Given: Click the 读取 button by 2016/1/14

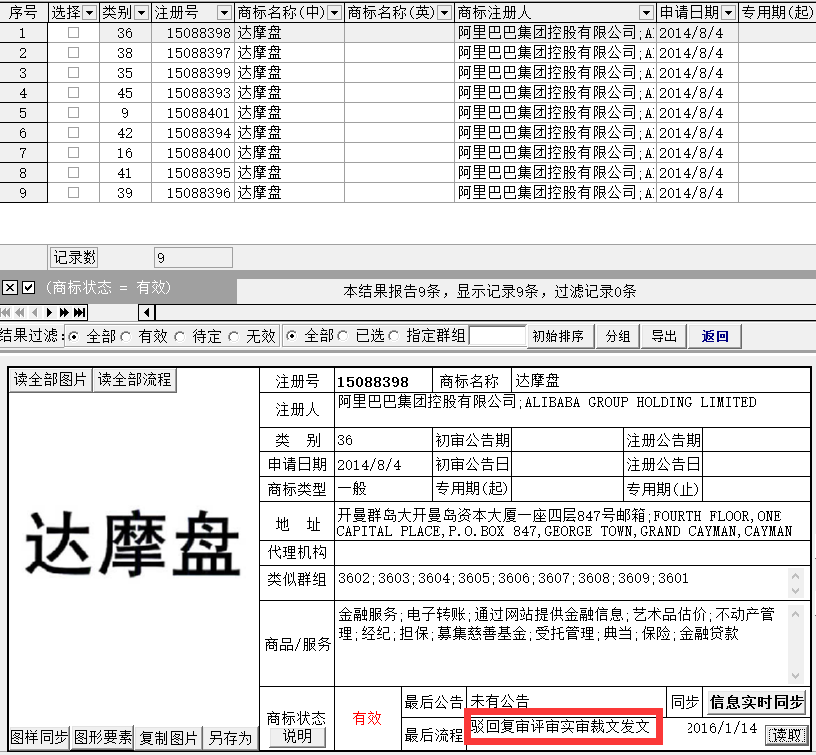Looking at the screenshot, I should click(x=786, y=735).
